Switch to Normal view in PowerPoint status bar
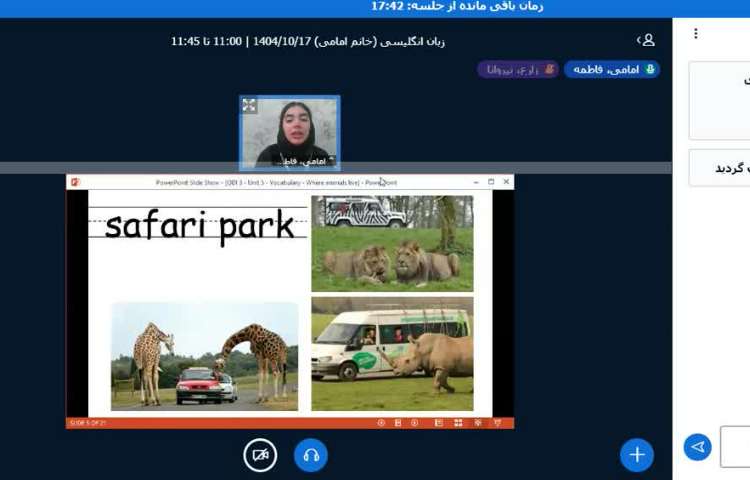Screen dimensions: 750x480 [439, 423]
